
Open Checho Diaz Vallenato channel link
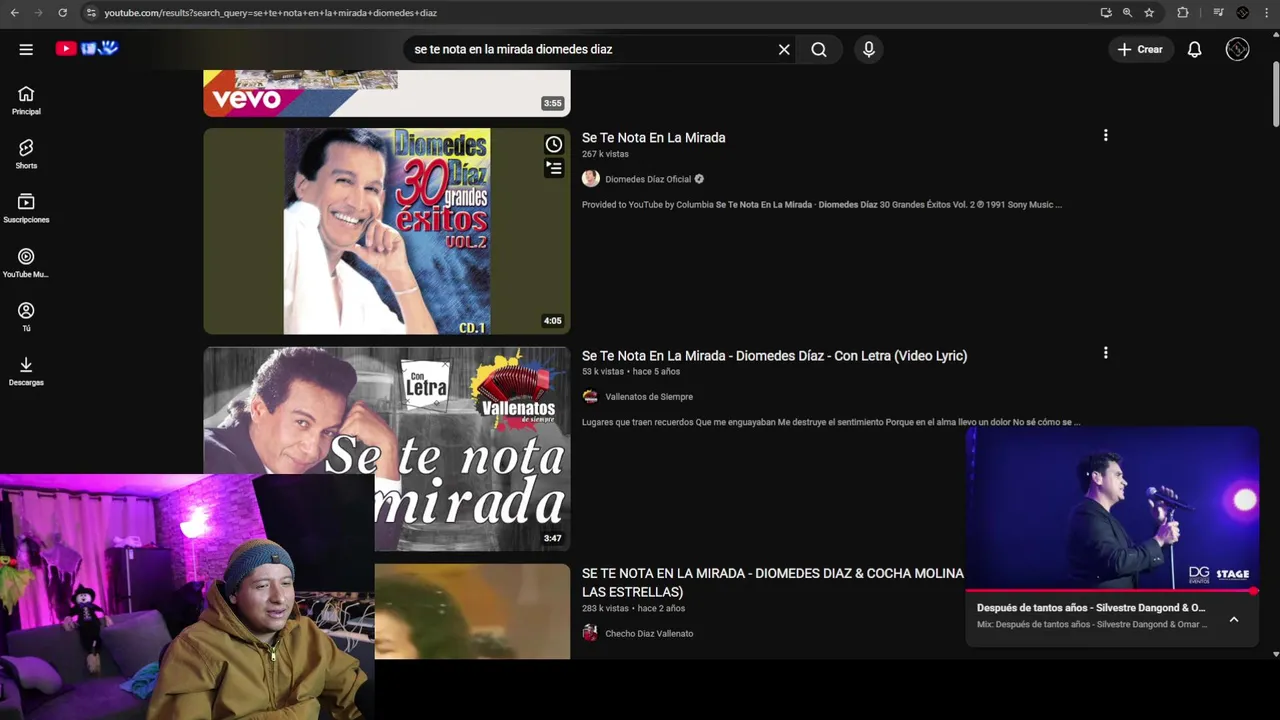click(648, 633)
